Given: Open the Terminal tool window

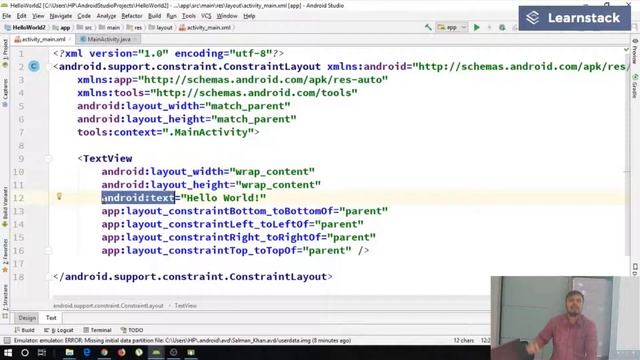Looking at the screenshot, I should (x=98, y=330).
